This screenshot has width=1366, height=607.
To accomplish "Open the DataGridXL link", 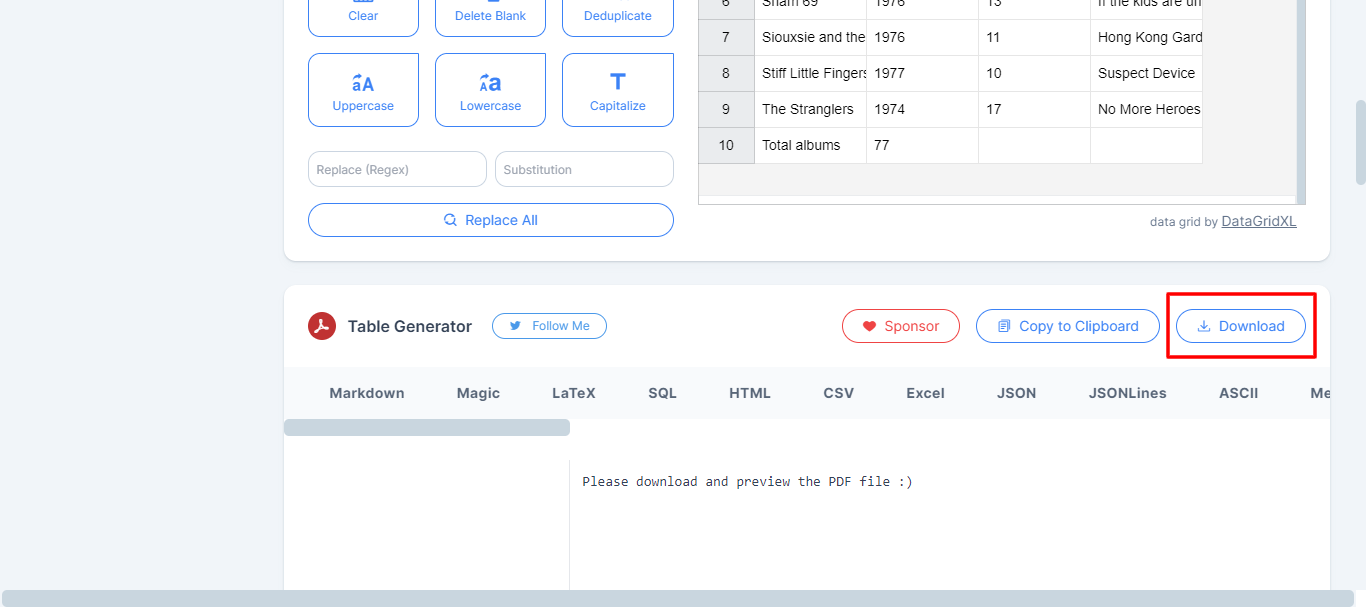I will click(1258, 221).
